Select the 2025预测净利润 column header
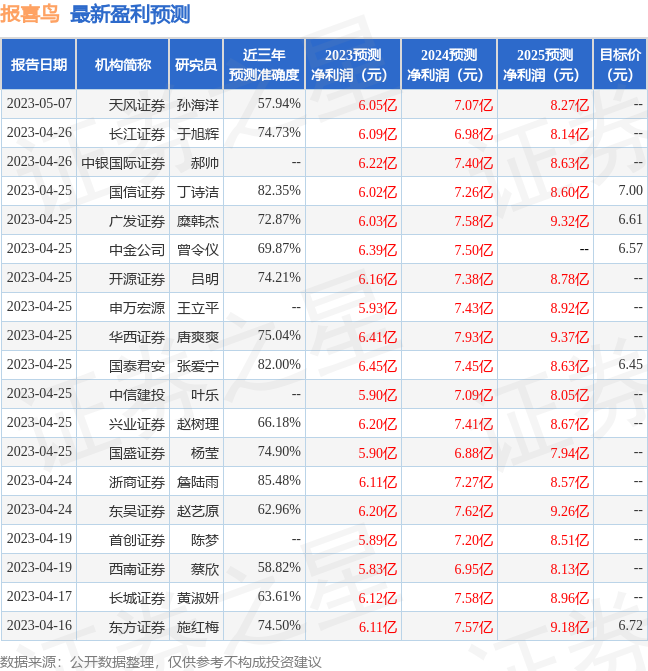 click(544, 65)
